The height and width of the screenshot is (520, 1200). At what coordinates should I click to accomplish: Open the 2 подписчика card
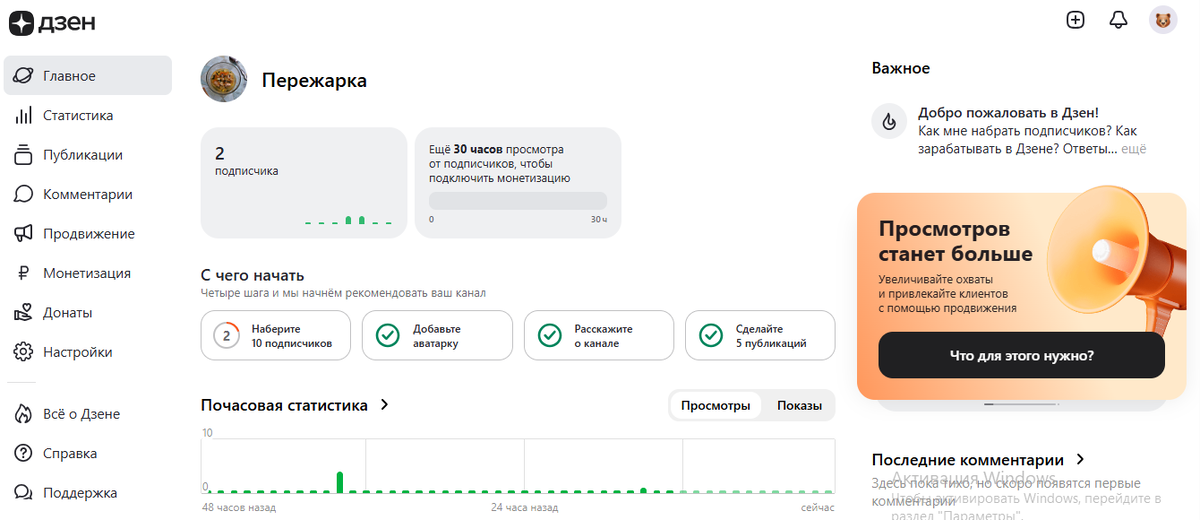click(x=304, y=183)
